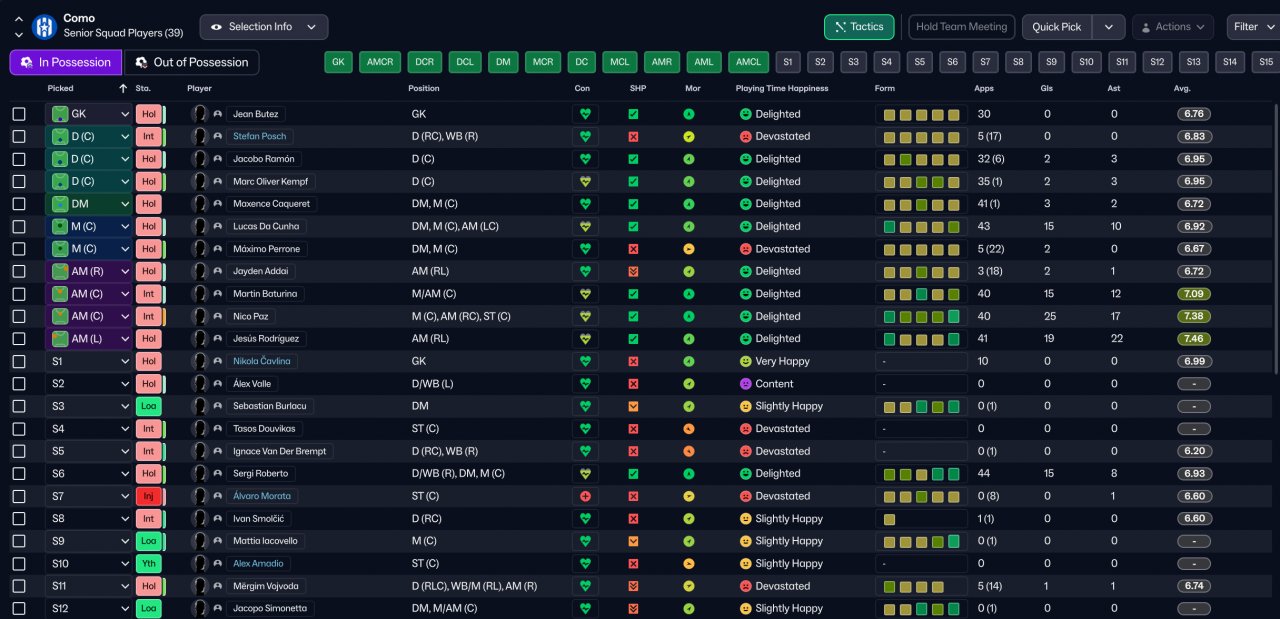The image size is (1280, 619).
Task: Tick the checkbox for Jean Butez
Action: [19, 114]
